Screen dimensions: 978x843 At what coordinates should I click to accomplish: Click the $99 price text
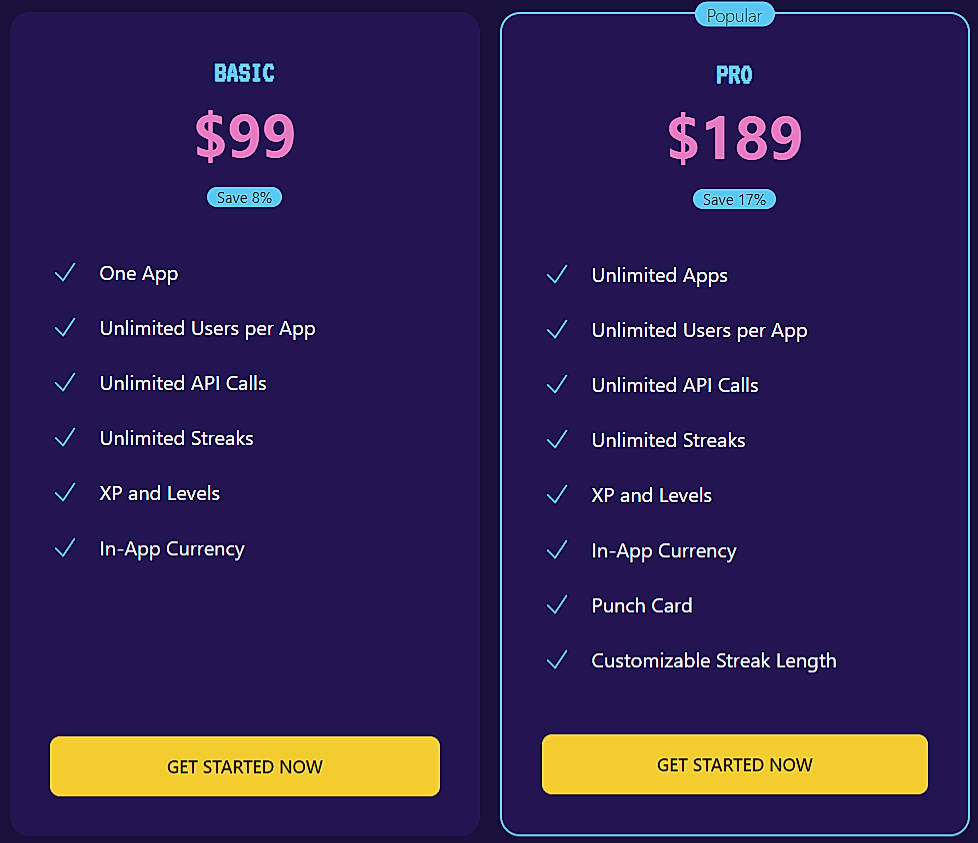coord(244,137)
